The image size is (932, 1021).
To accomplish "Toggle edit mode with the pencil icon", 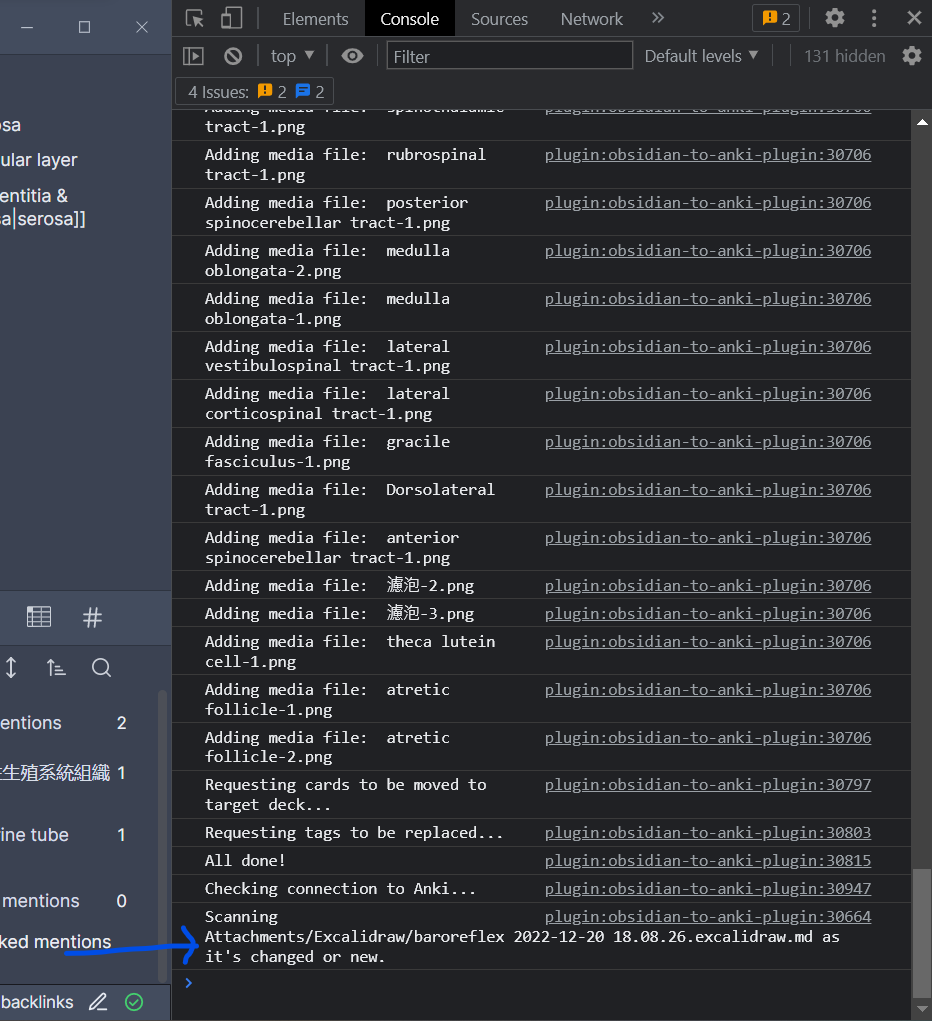I will pos(97,1001).
